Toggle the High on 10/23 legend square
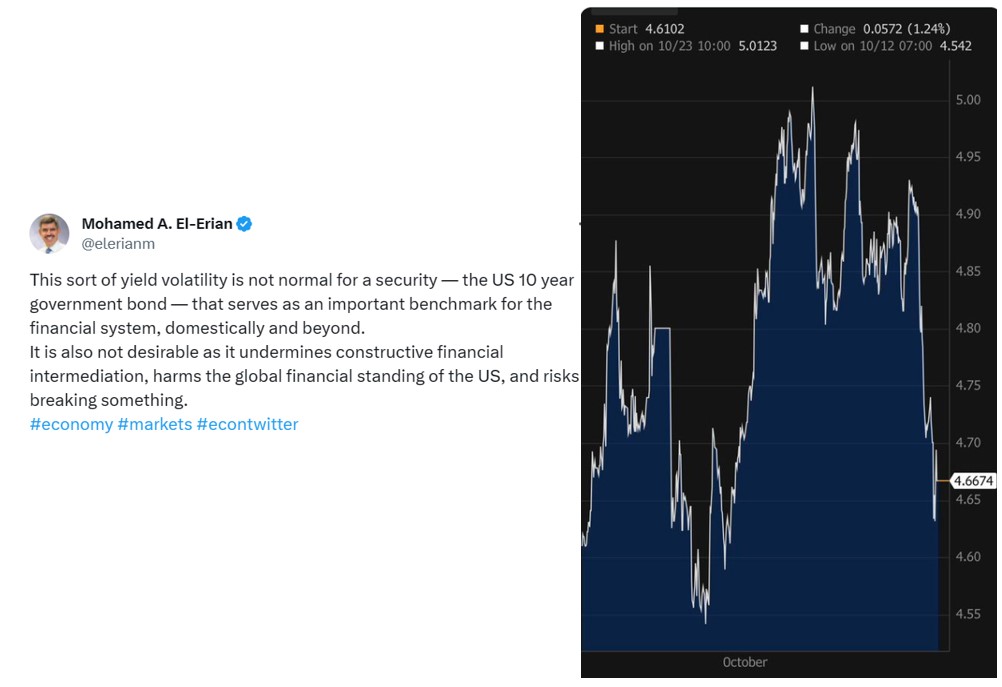The image size is (1002, 687). (x=599, y=46)
